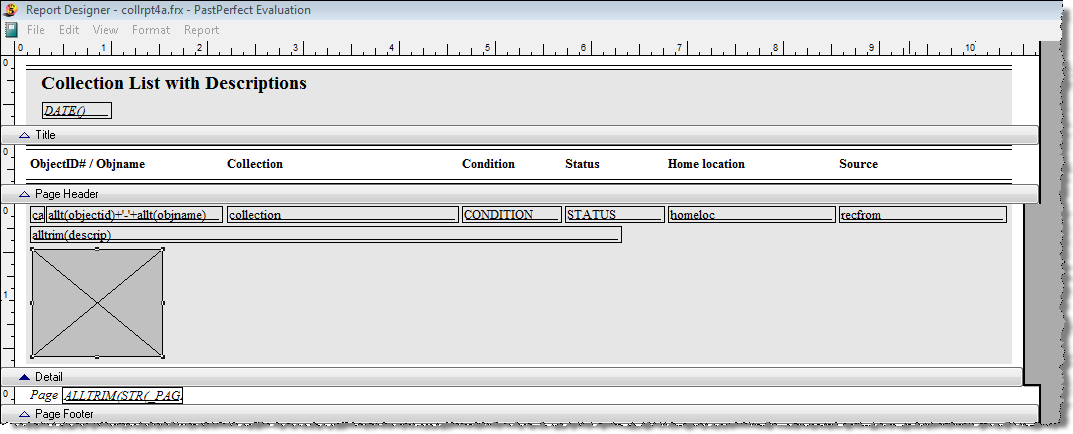Screen dimensions: 1073x434
Task: Select the Page Footer band bar
Action: tap(519, 413)
